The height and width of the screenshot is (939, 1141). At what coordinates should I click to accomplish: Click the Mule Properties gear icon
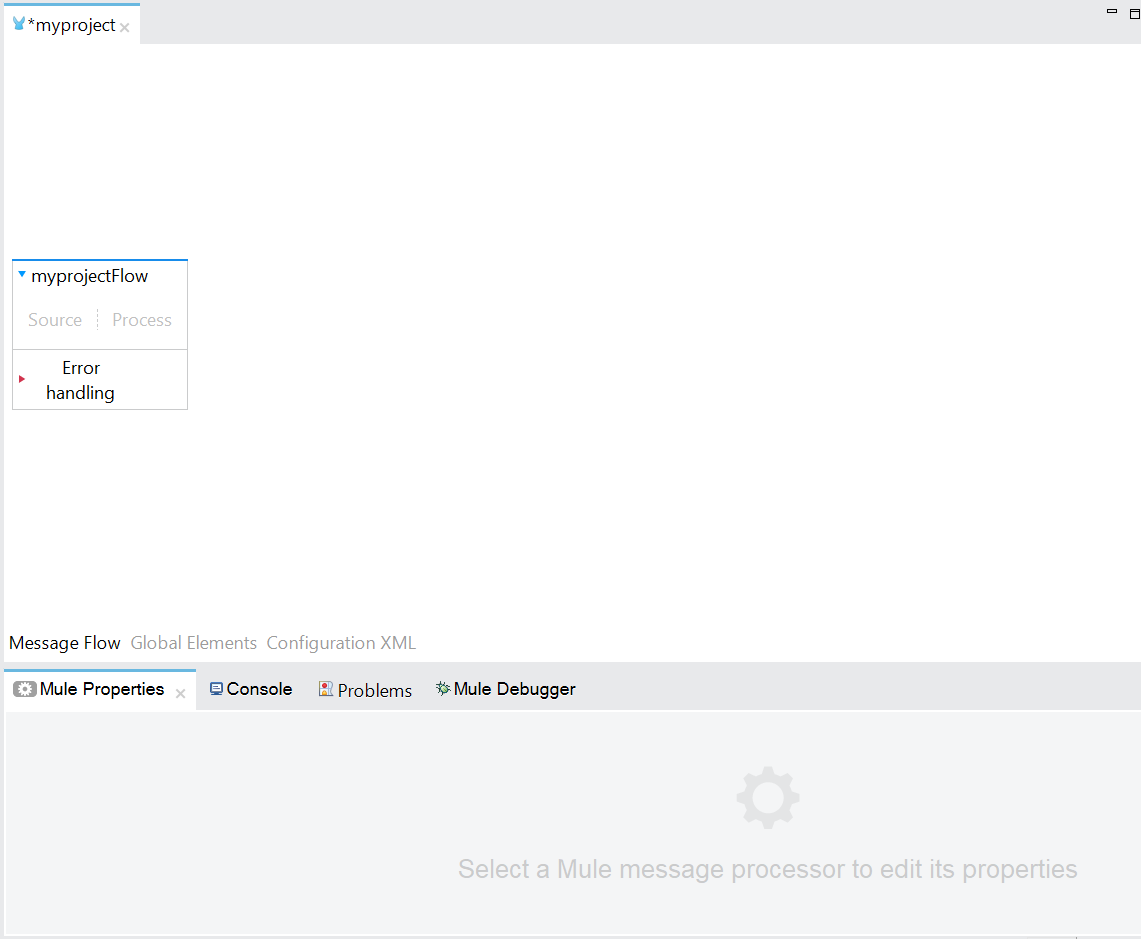pos(25,689)
